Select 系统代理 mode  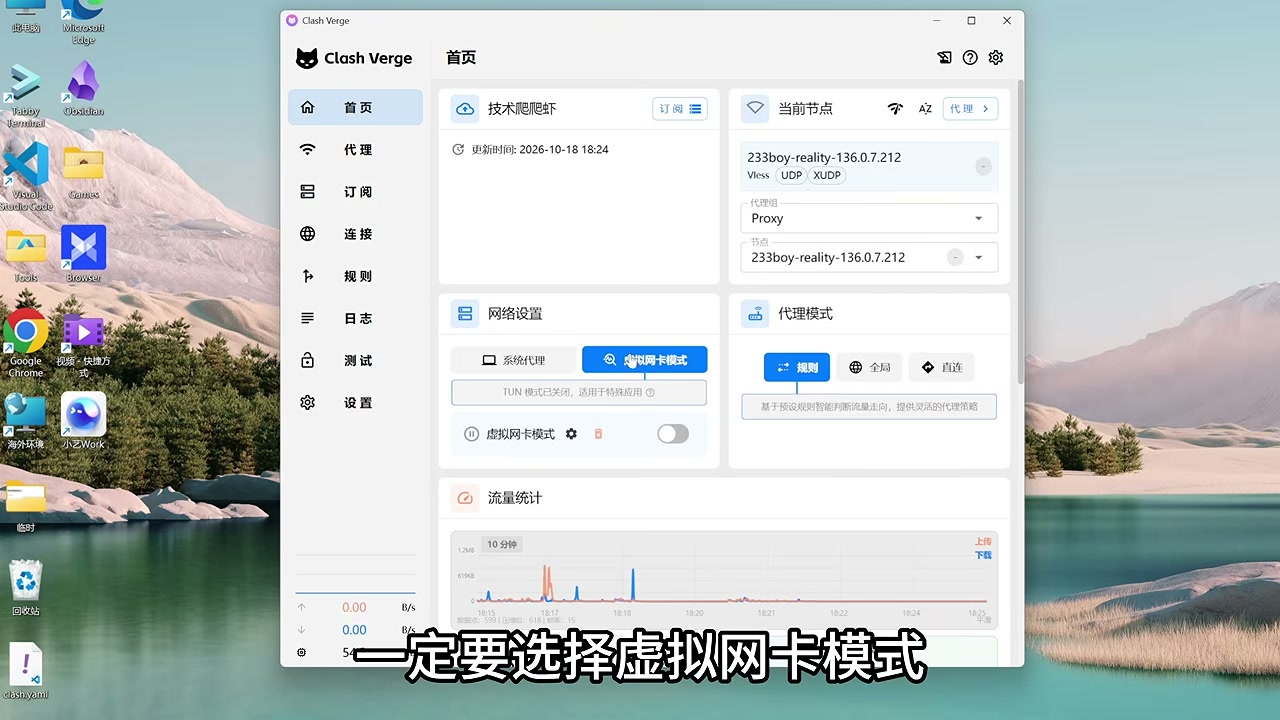[514, 360]
